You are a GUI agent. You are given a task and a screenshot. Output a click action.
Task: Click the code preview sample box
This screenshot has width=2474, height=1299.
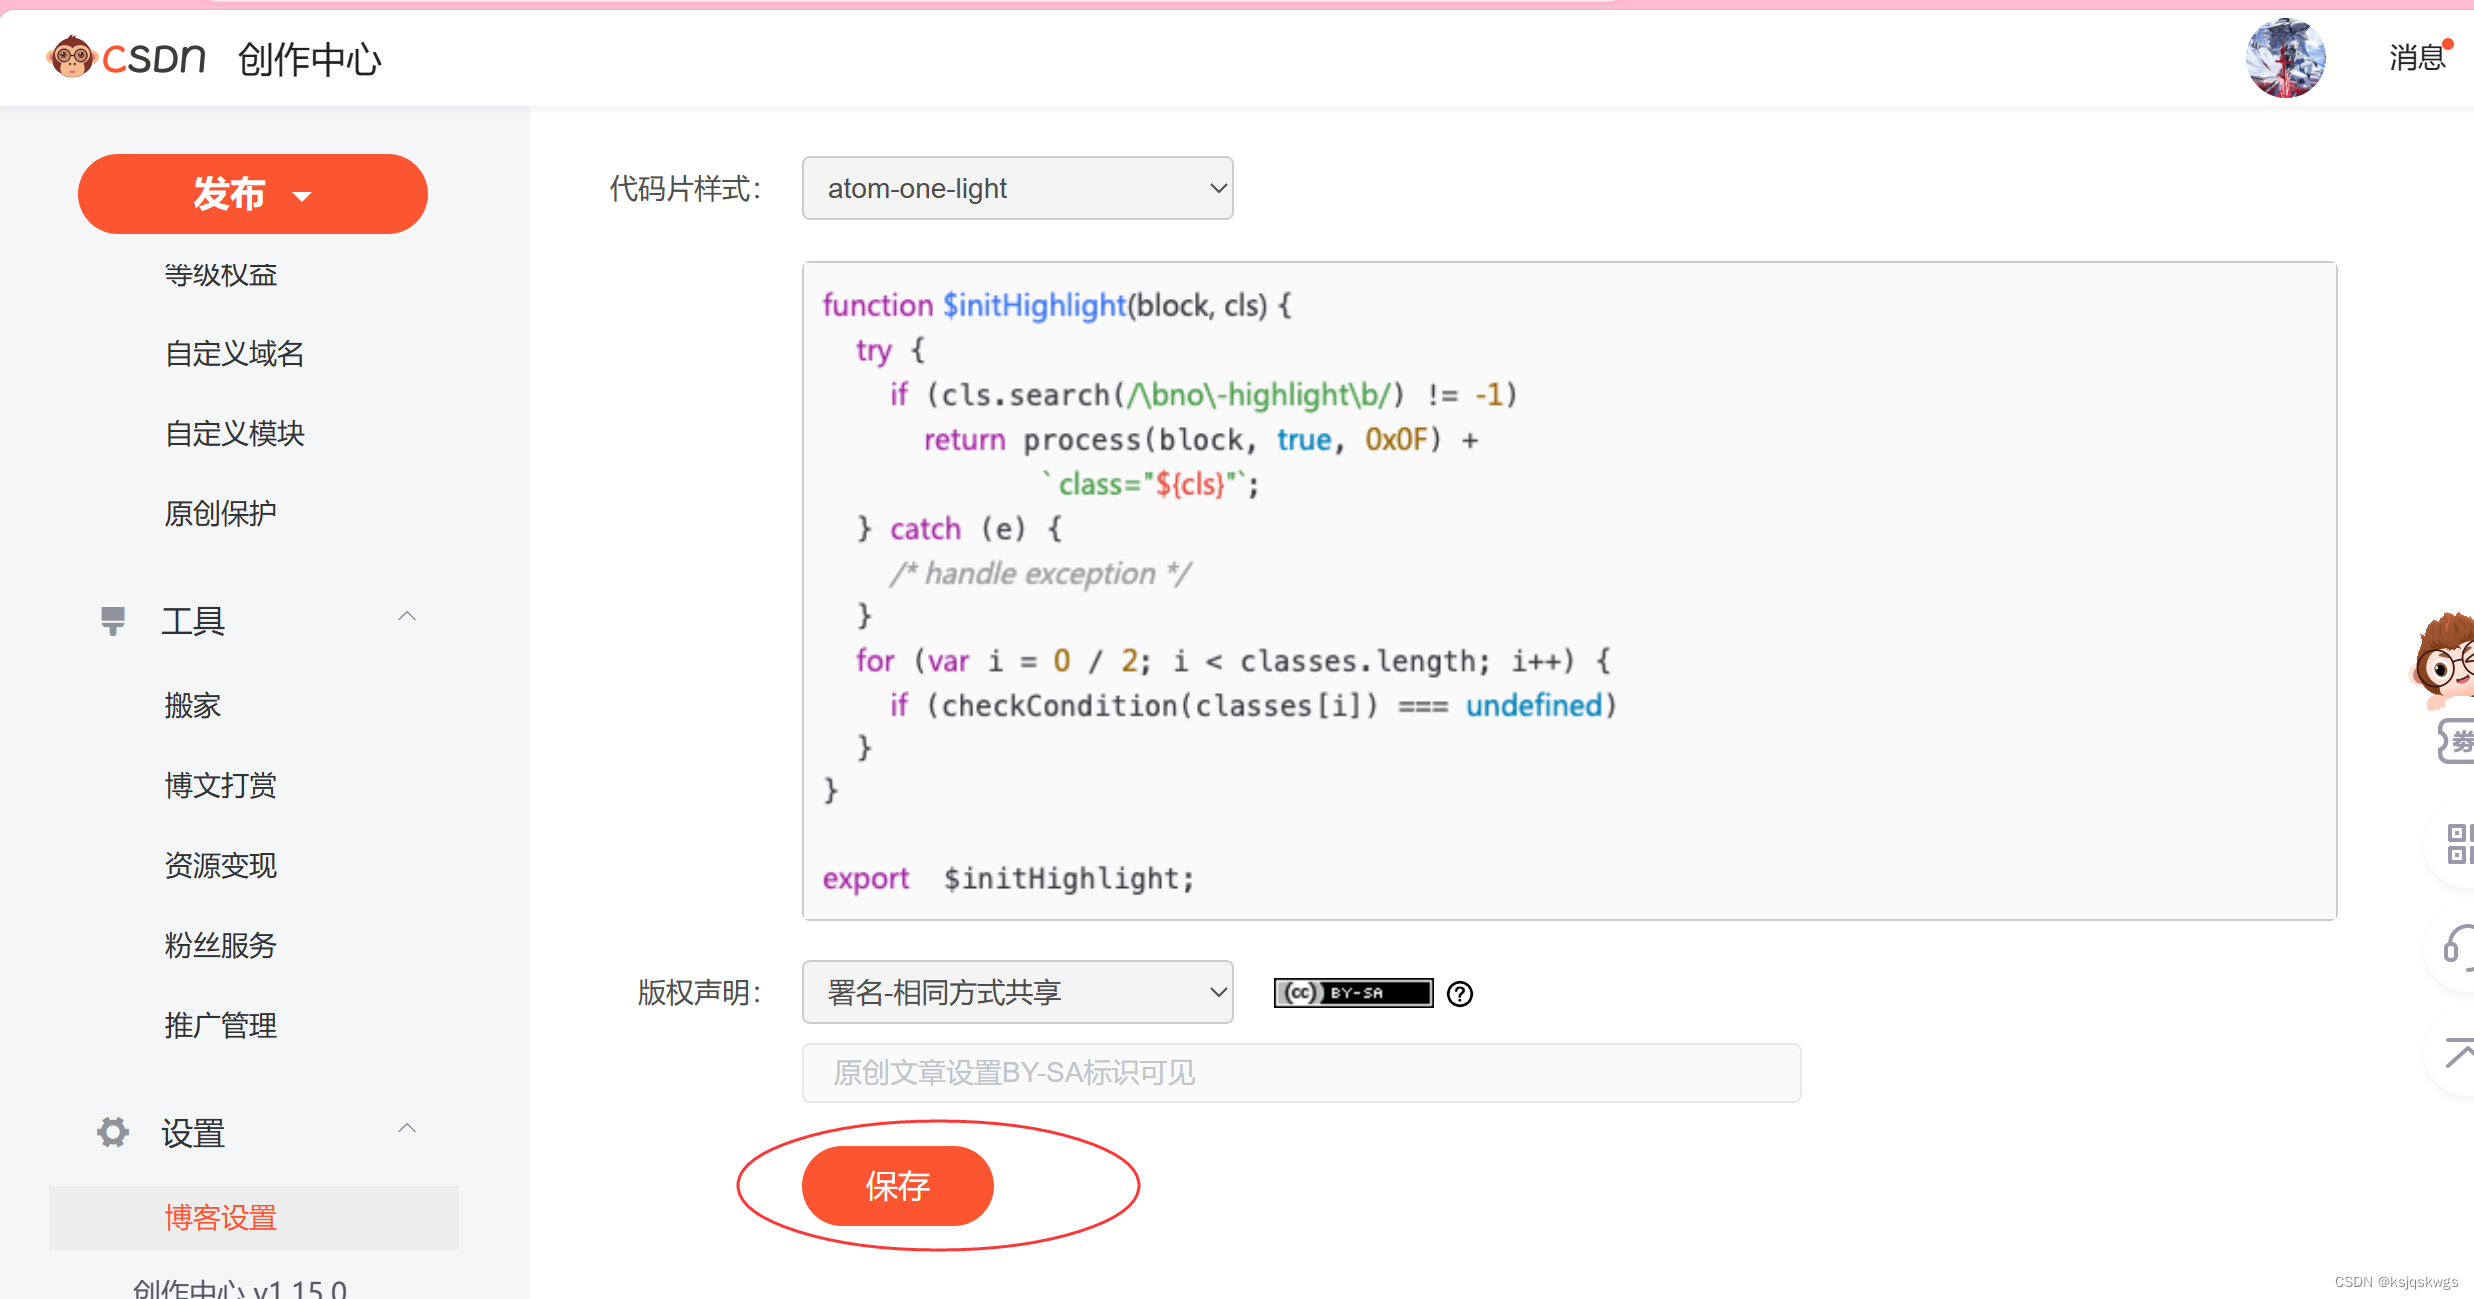pos(1569,591)
